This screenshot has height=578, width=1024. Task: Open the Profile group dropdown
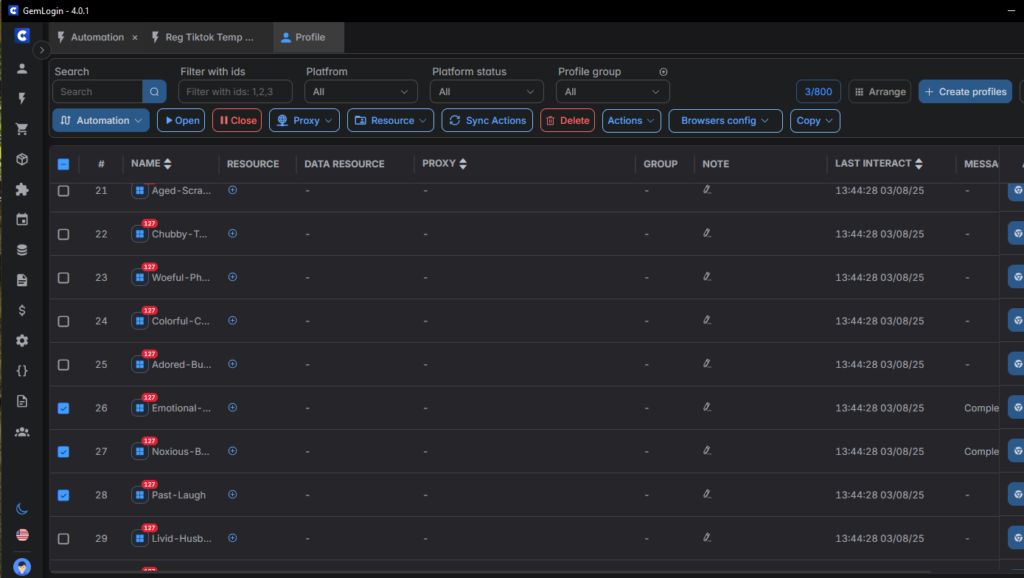pyautogui.click(x=613, y=92)
